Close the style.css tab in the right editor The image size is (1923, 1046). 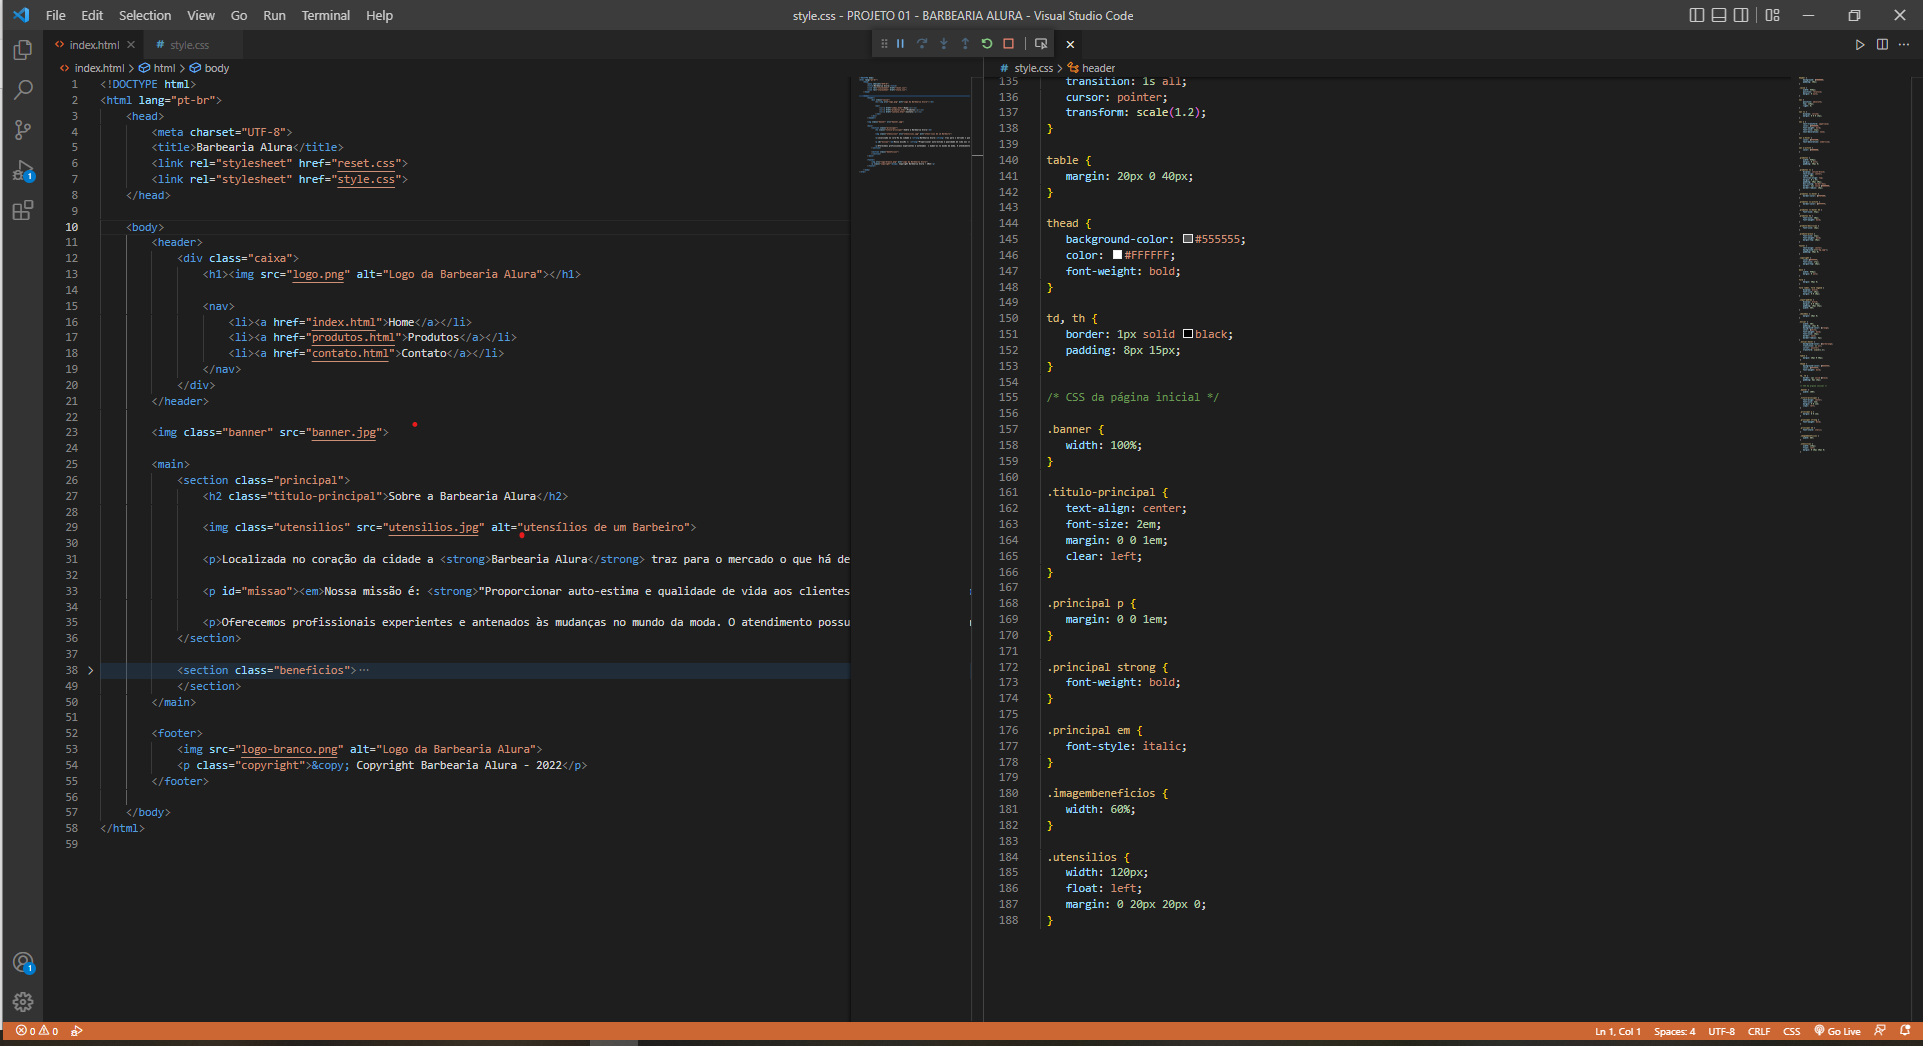[x=1070, y=44]
